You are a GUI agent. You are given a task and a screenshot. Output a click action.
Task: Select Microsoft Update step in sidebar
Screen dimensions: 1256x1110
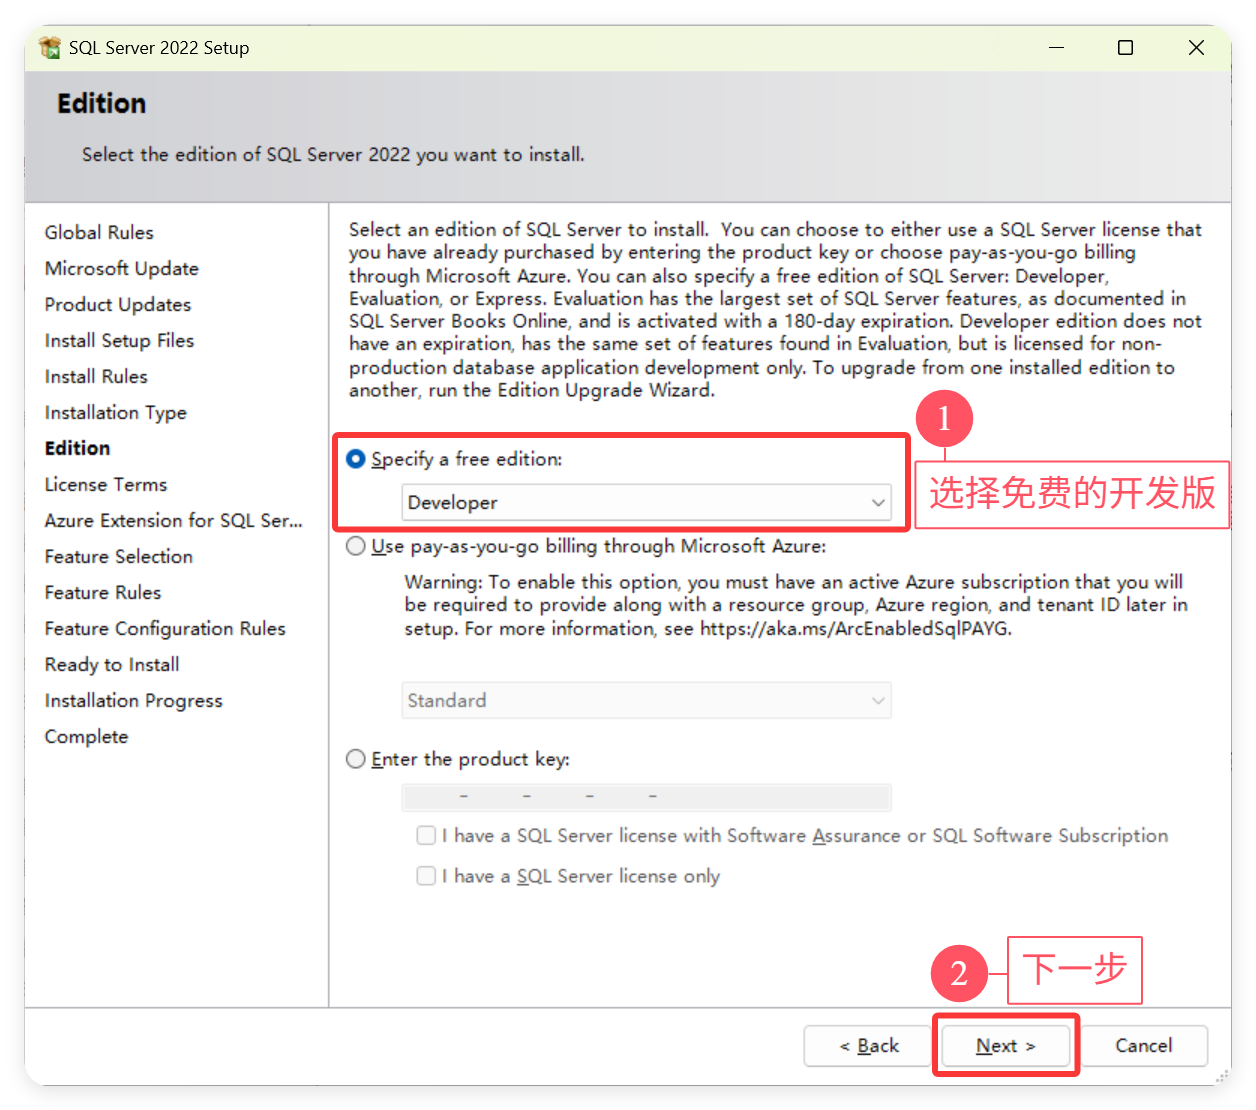pyautogui.click(x=121, y=268)
